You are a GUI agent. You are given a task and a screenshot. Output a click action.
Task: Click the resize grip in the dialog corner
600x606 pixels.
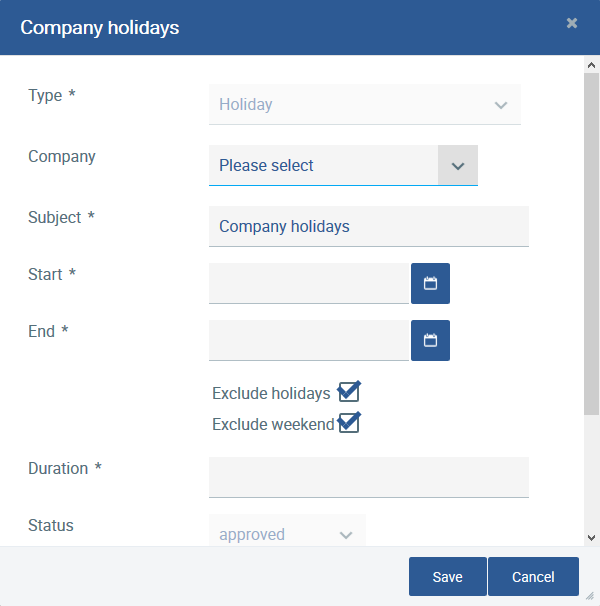[590, 595]
